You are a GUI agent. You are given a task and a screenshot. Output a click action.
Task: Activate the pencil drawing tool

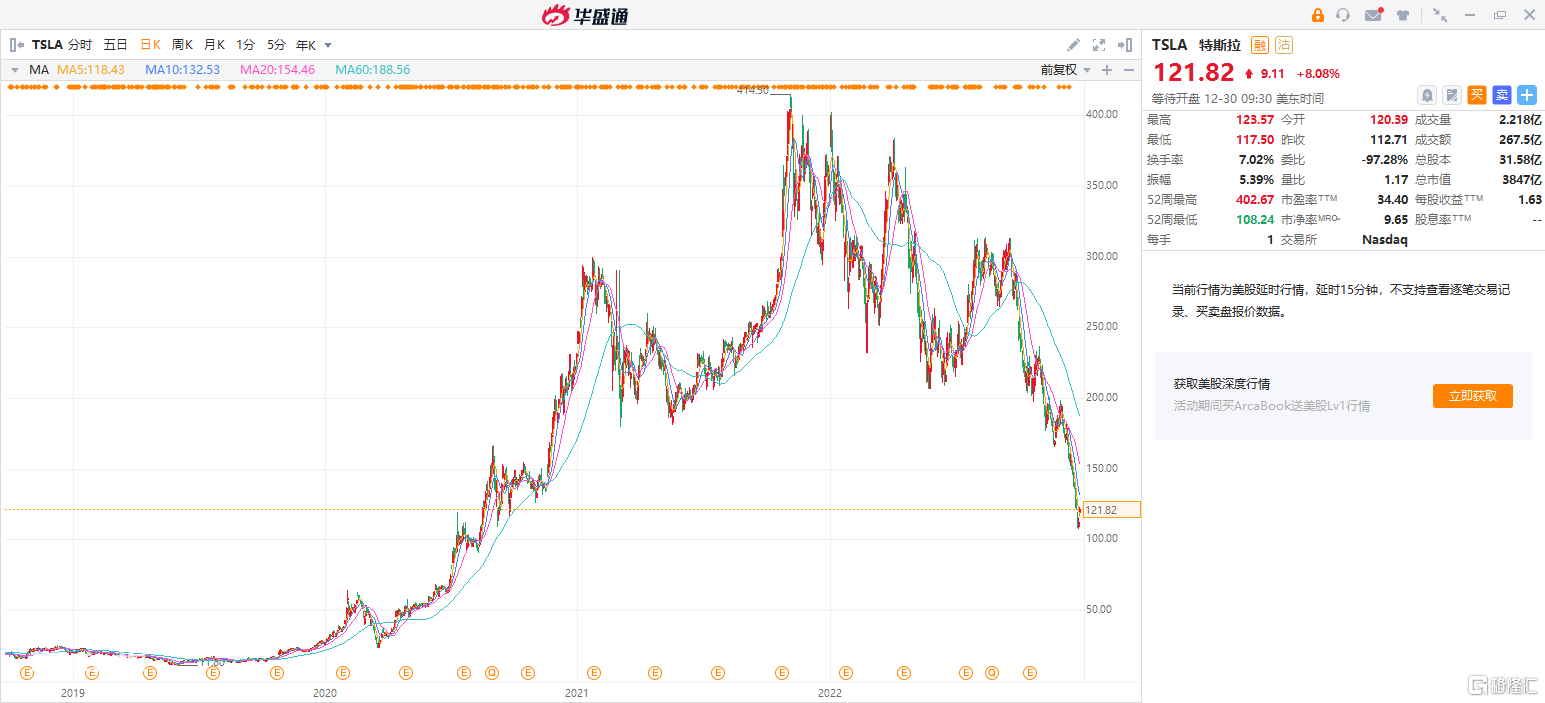pyautogui.click(x=1074, y=45)
